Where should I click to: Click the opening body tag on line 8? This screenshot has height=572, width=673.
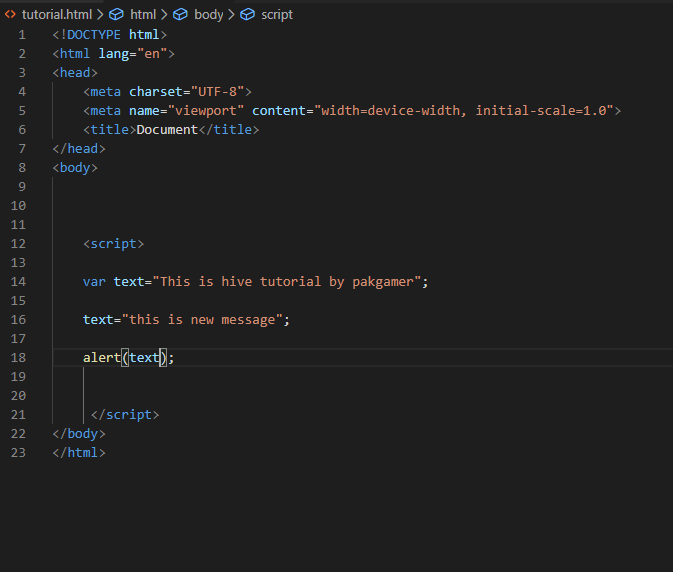[x=75, y=168]
